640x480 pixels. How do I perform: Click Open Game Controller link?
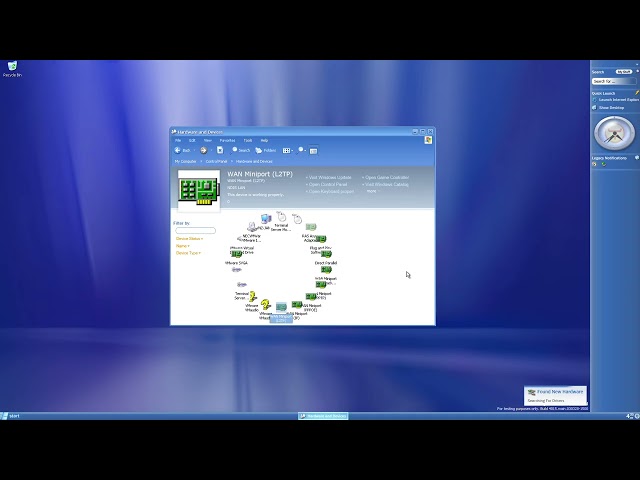click(387, 177)
